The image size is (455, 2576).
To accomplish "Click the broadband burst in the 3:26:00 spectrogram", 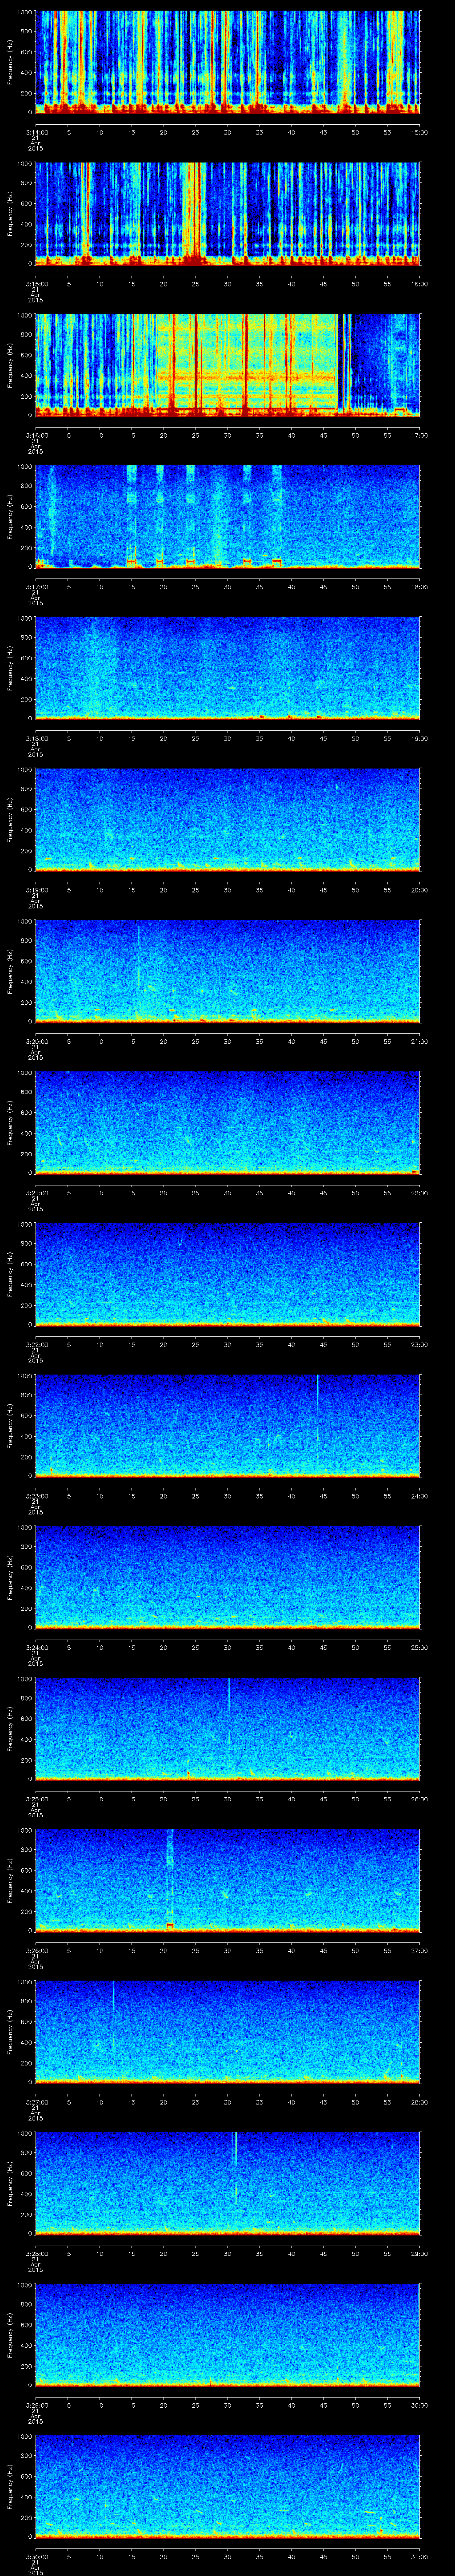I will (x=170, y=1879).
